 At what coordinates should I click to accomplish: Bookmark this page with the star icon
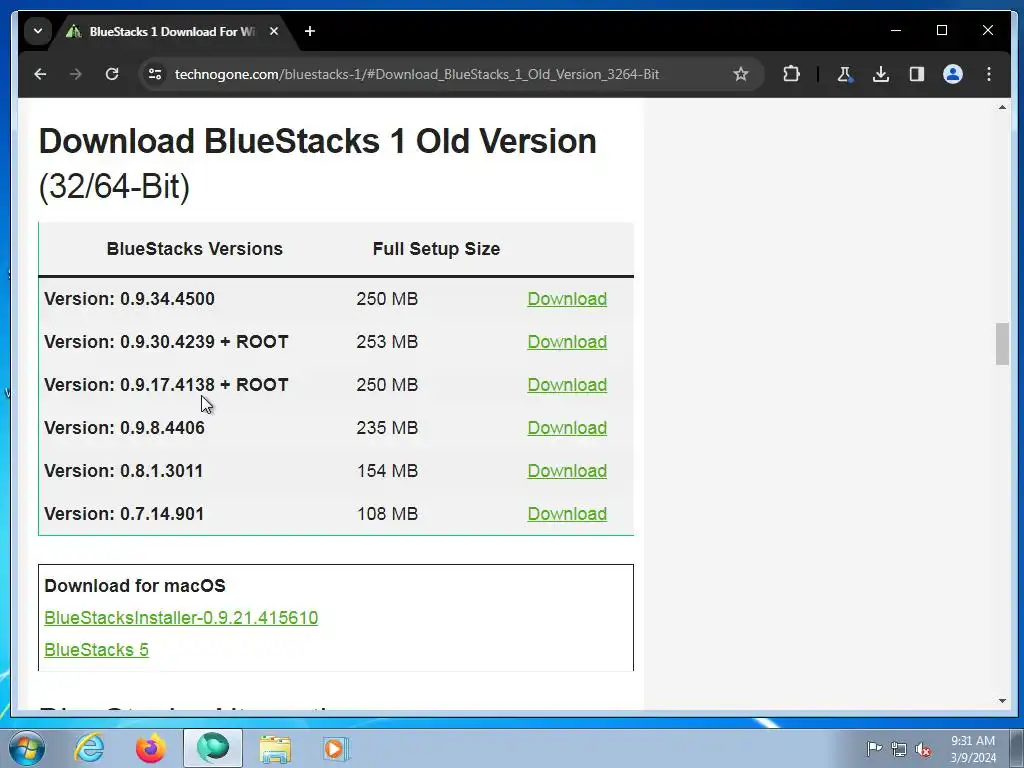(x=741, y=74)
